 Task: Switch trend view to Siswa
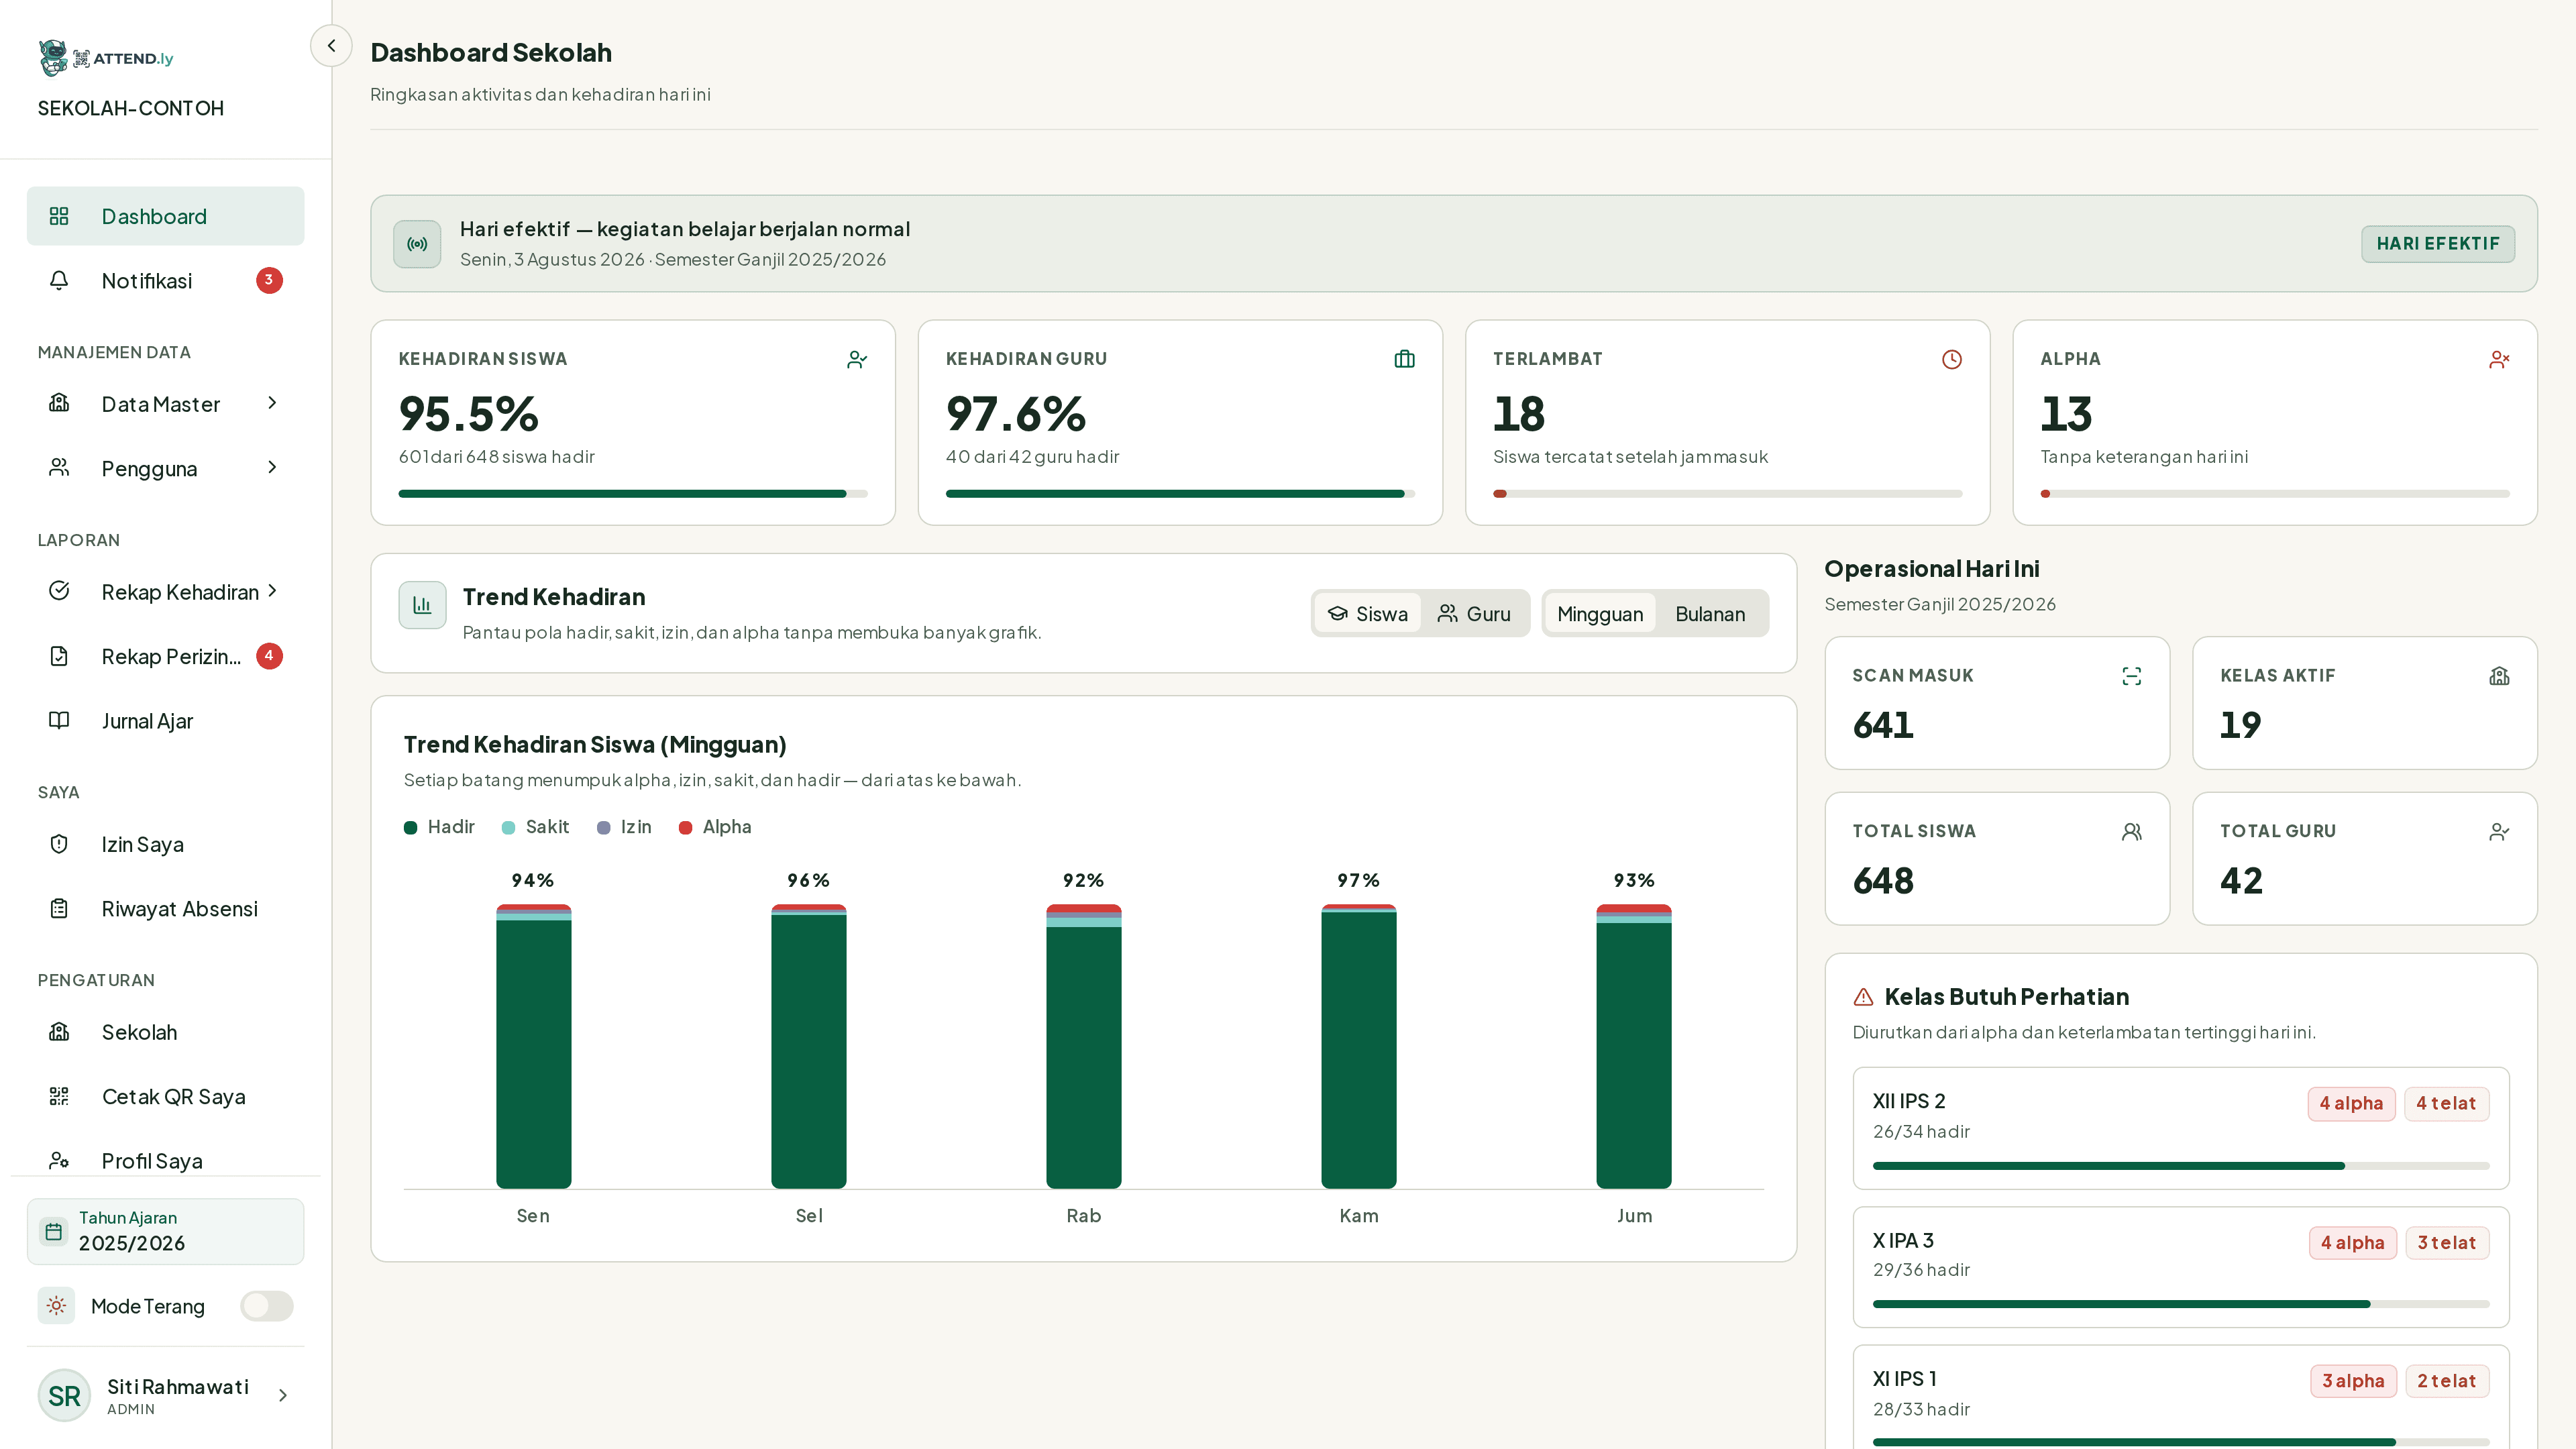(1368, 614)
